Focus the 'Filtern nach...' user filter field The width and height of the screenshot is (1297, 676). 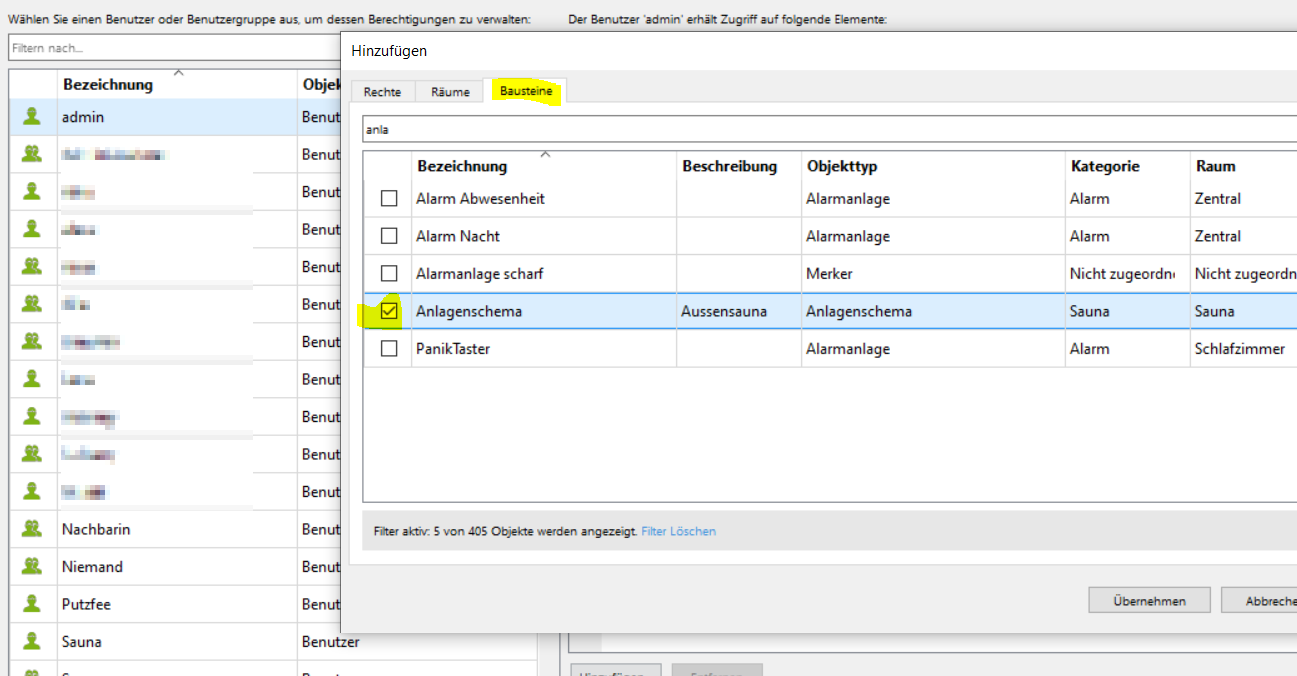(170, 48)
